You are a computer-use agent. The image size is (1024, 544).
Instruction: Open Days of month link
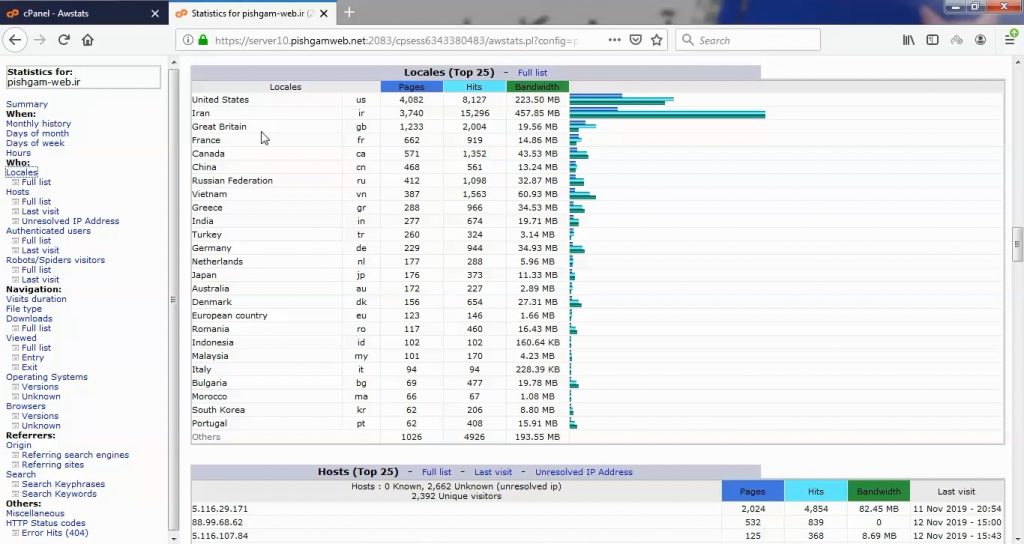37,133
